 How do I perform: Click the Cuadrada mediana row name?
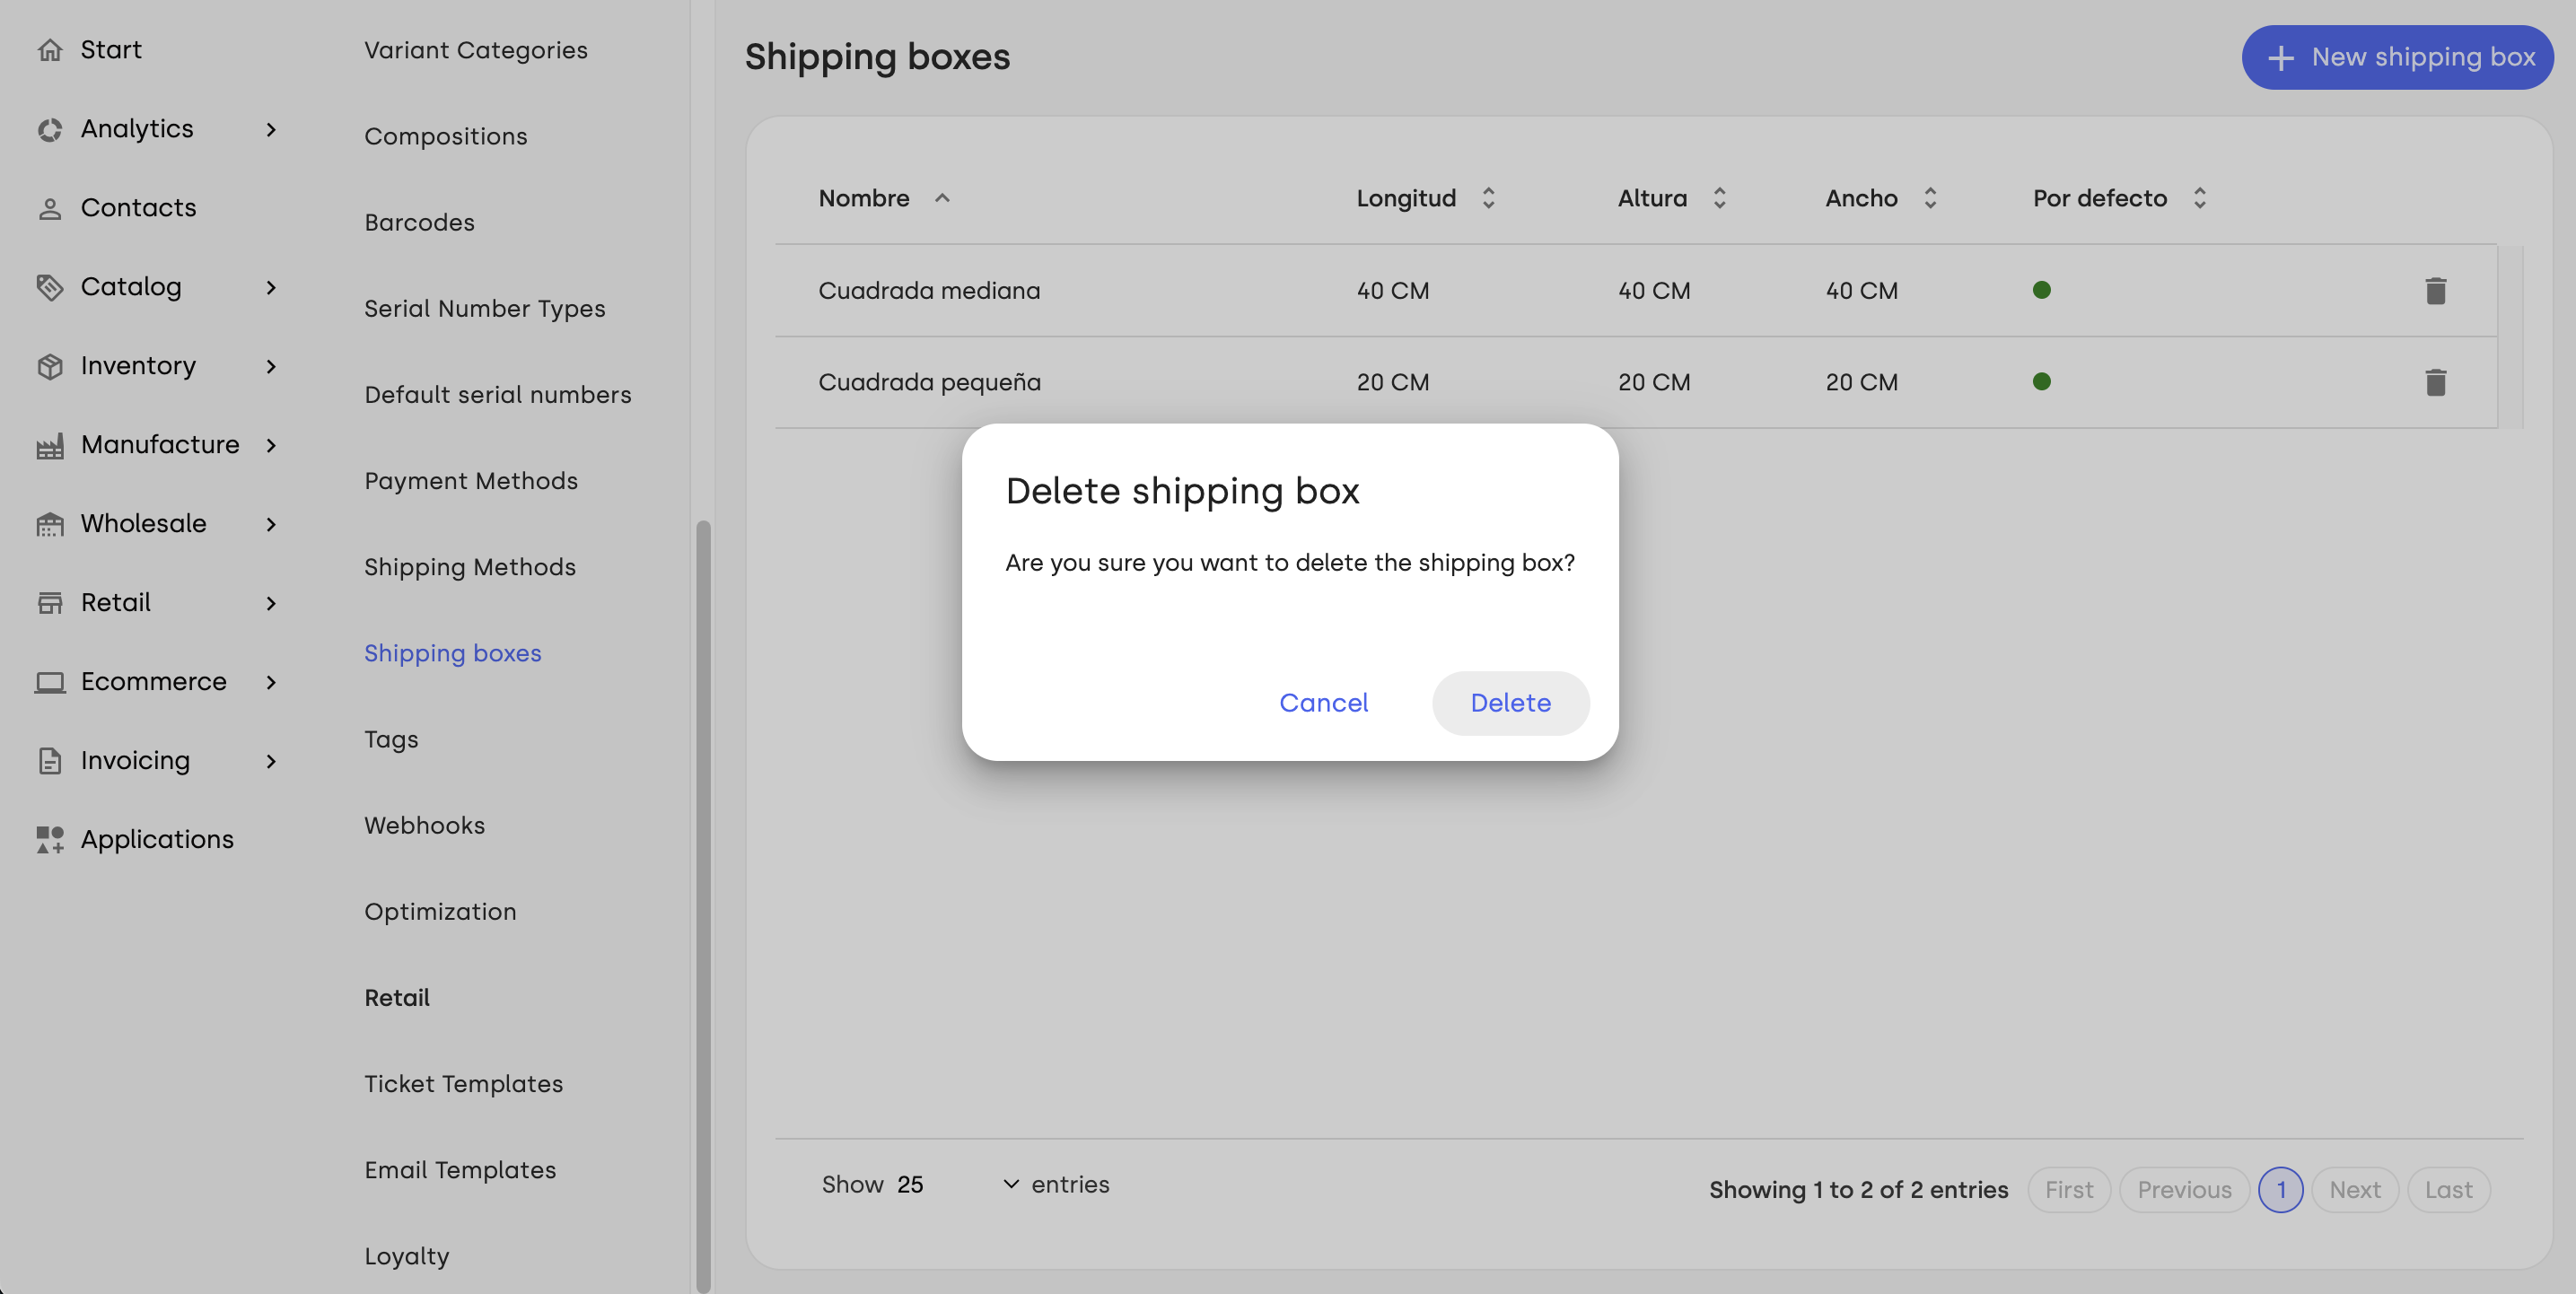point(929,290)
